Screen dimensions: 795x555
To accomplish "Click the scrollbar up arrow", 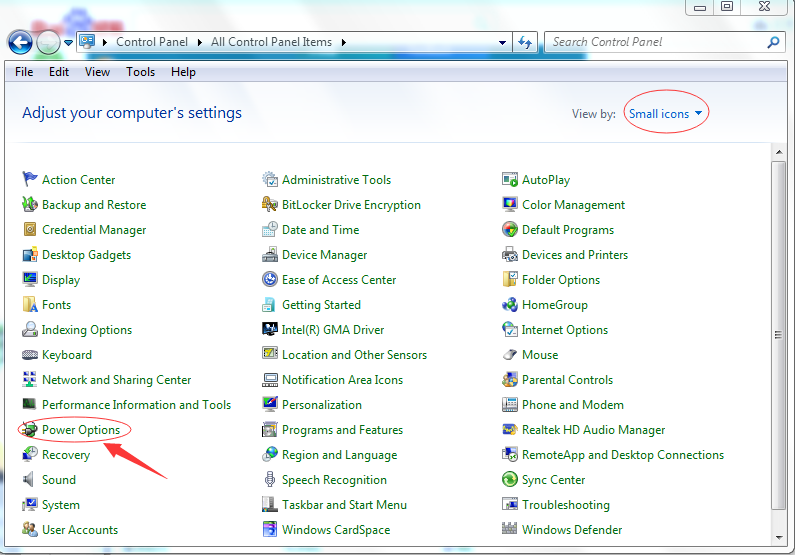I will click(x=778, y=152).
